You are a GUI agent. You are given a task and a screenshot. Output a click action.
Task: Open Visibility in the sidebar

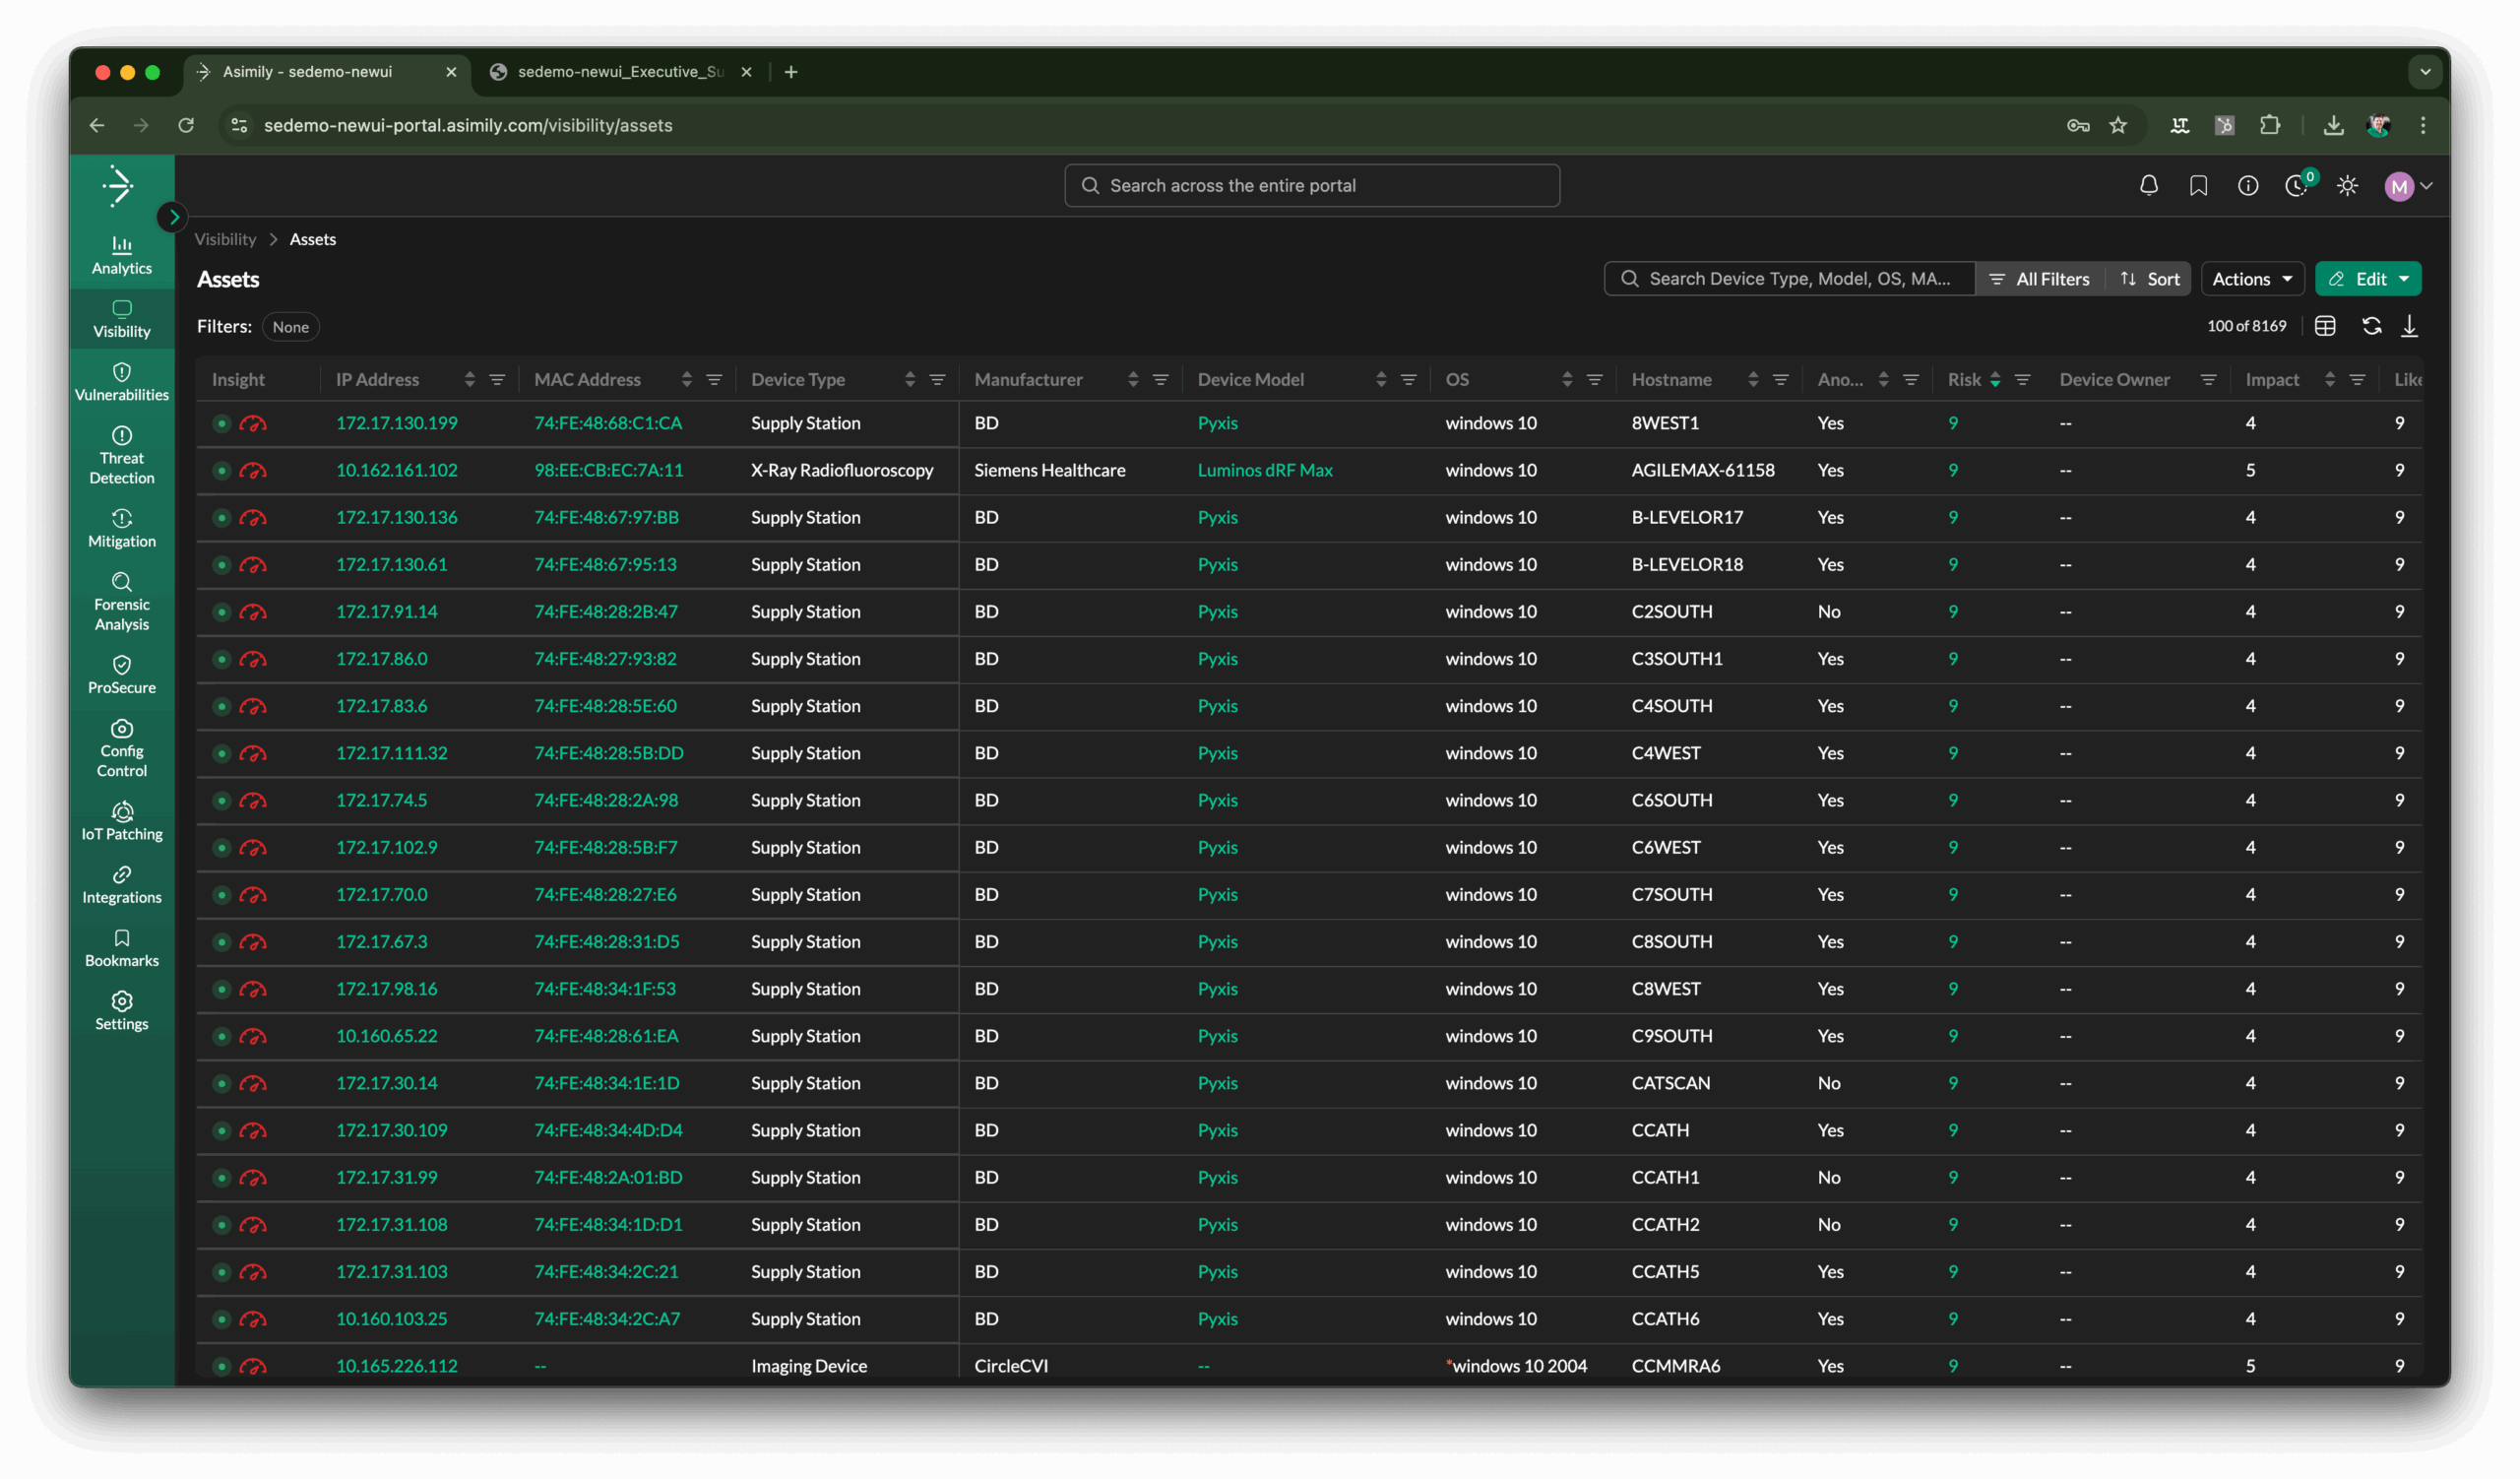(122, 319)
